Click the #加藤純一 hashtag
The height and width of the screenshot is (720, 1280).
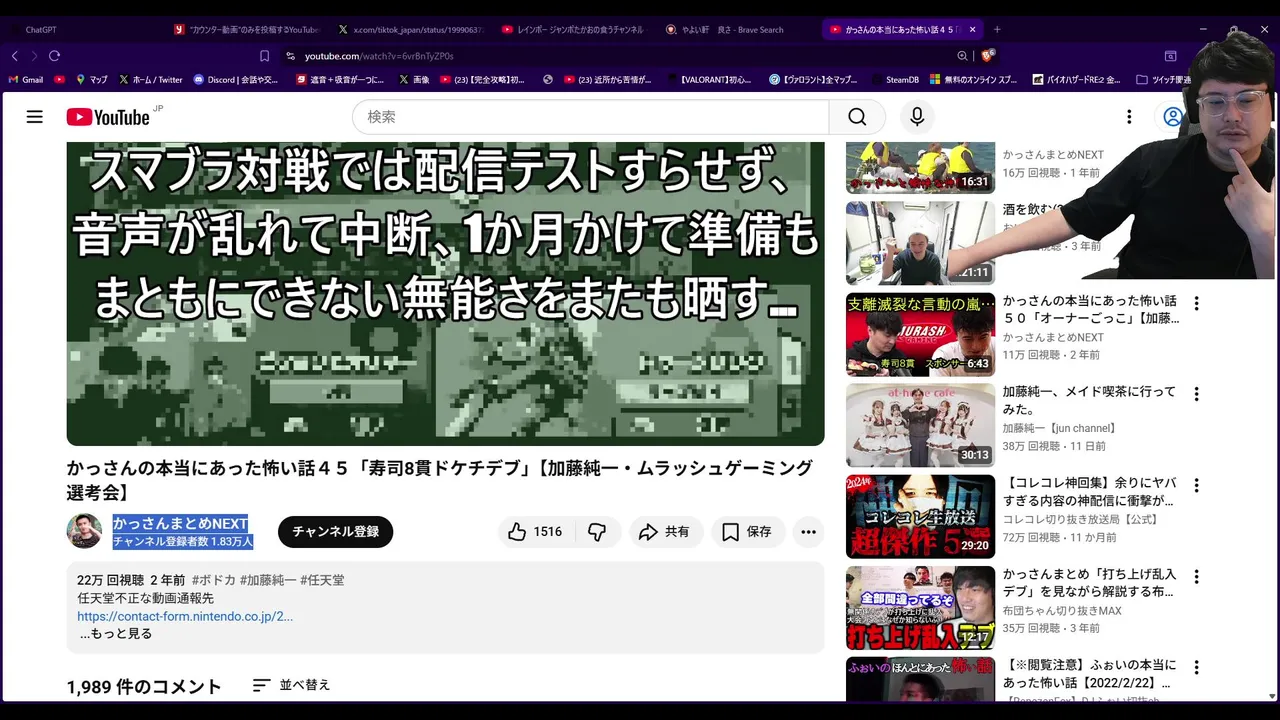click(x=268, y=580)
